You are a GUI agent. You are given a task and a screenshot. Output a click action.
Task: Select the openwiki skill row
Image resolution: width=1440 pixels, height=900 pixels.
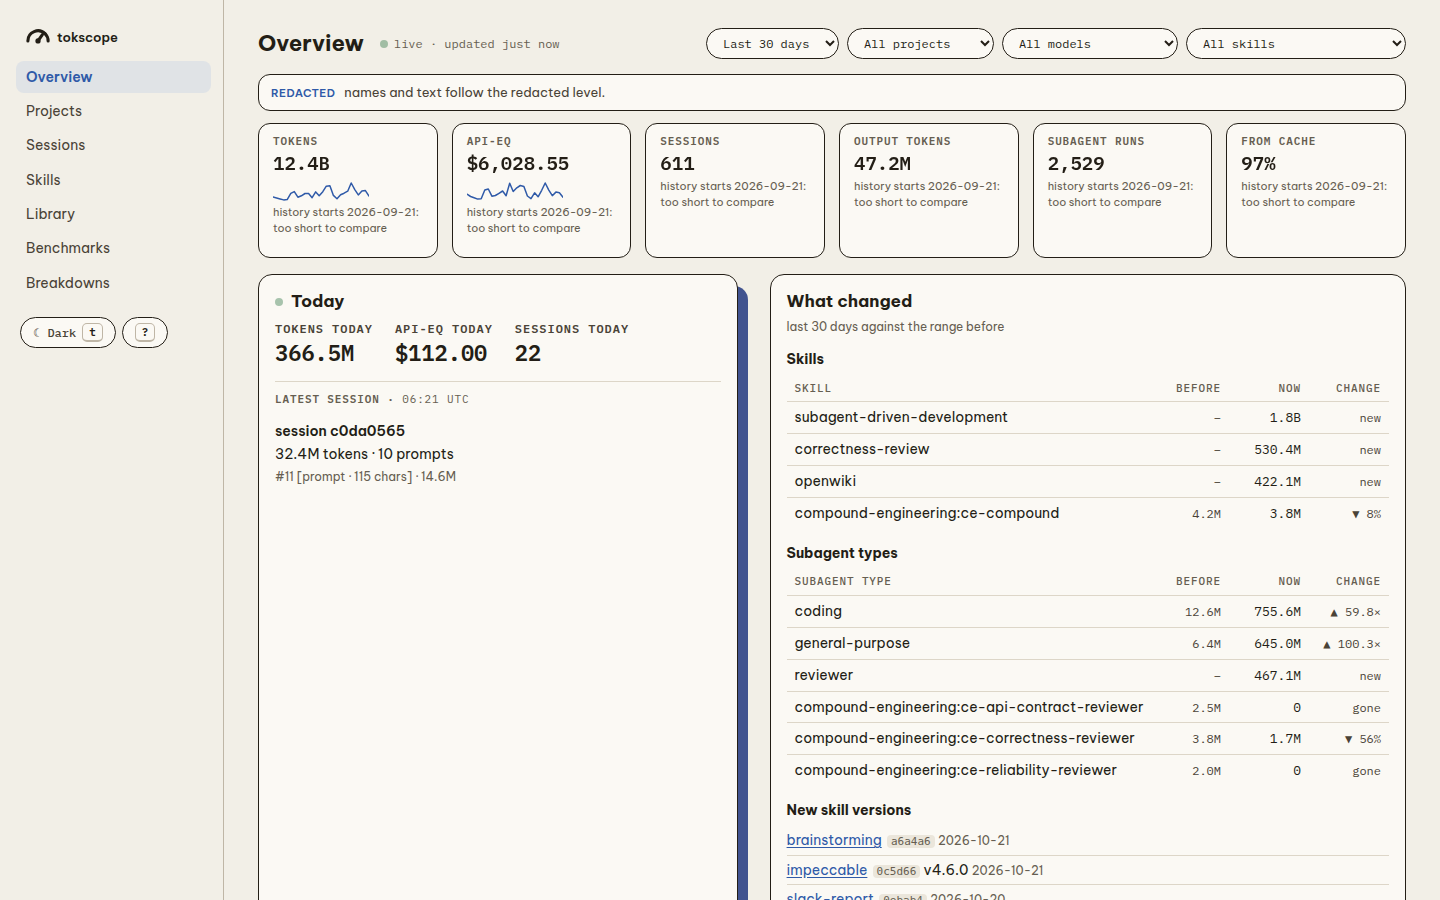coord(1088,482)
